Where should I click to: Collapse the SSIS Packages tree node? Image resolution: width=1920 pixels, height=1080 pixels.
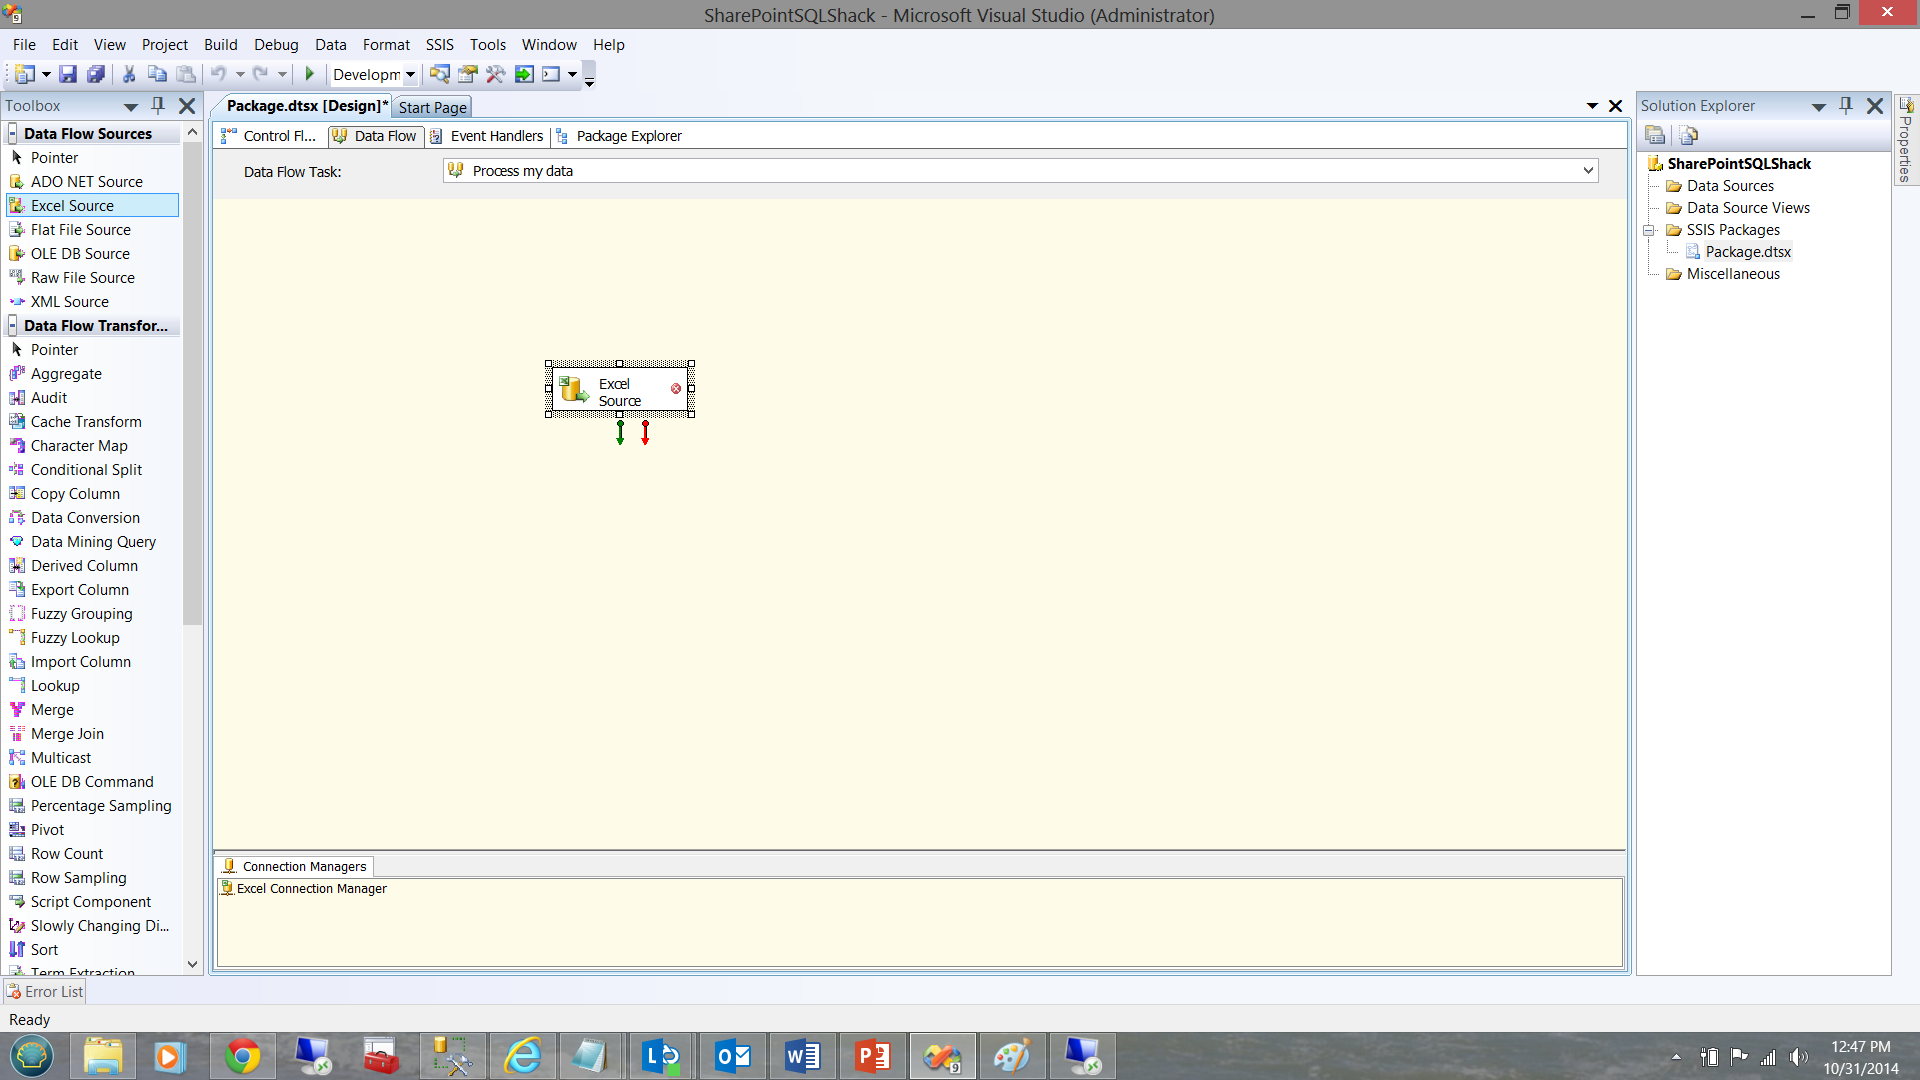(1649, 230)
